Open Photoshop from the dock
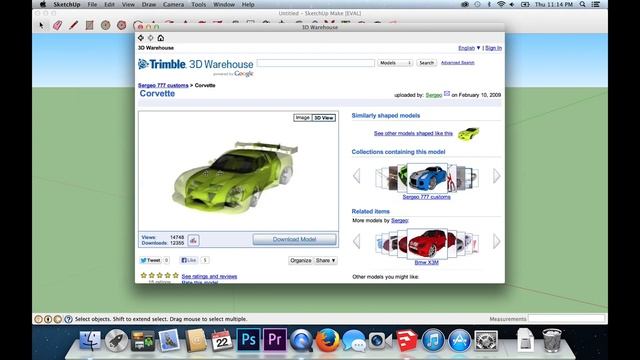 [249, 340]
